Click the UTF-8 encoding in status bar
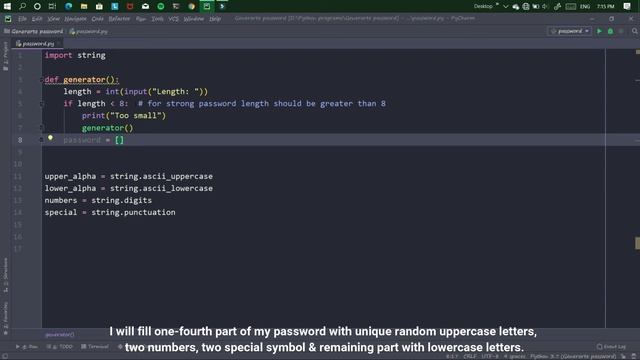The height and width of the screenshot is (360, 640). point(490,356)
